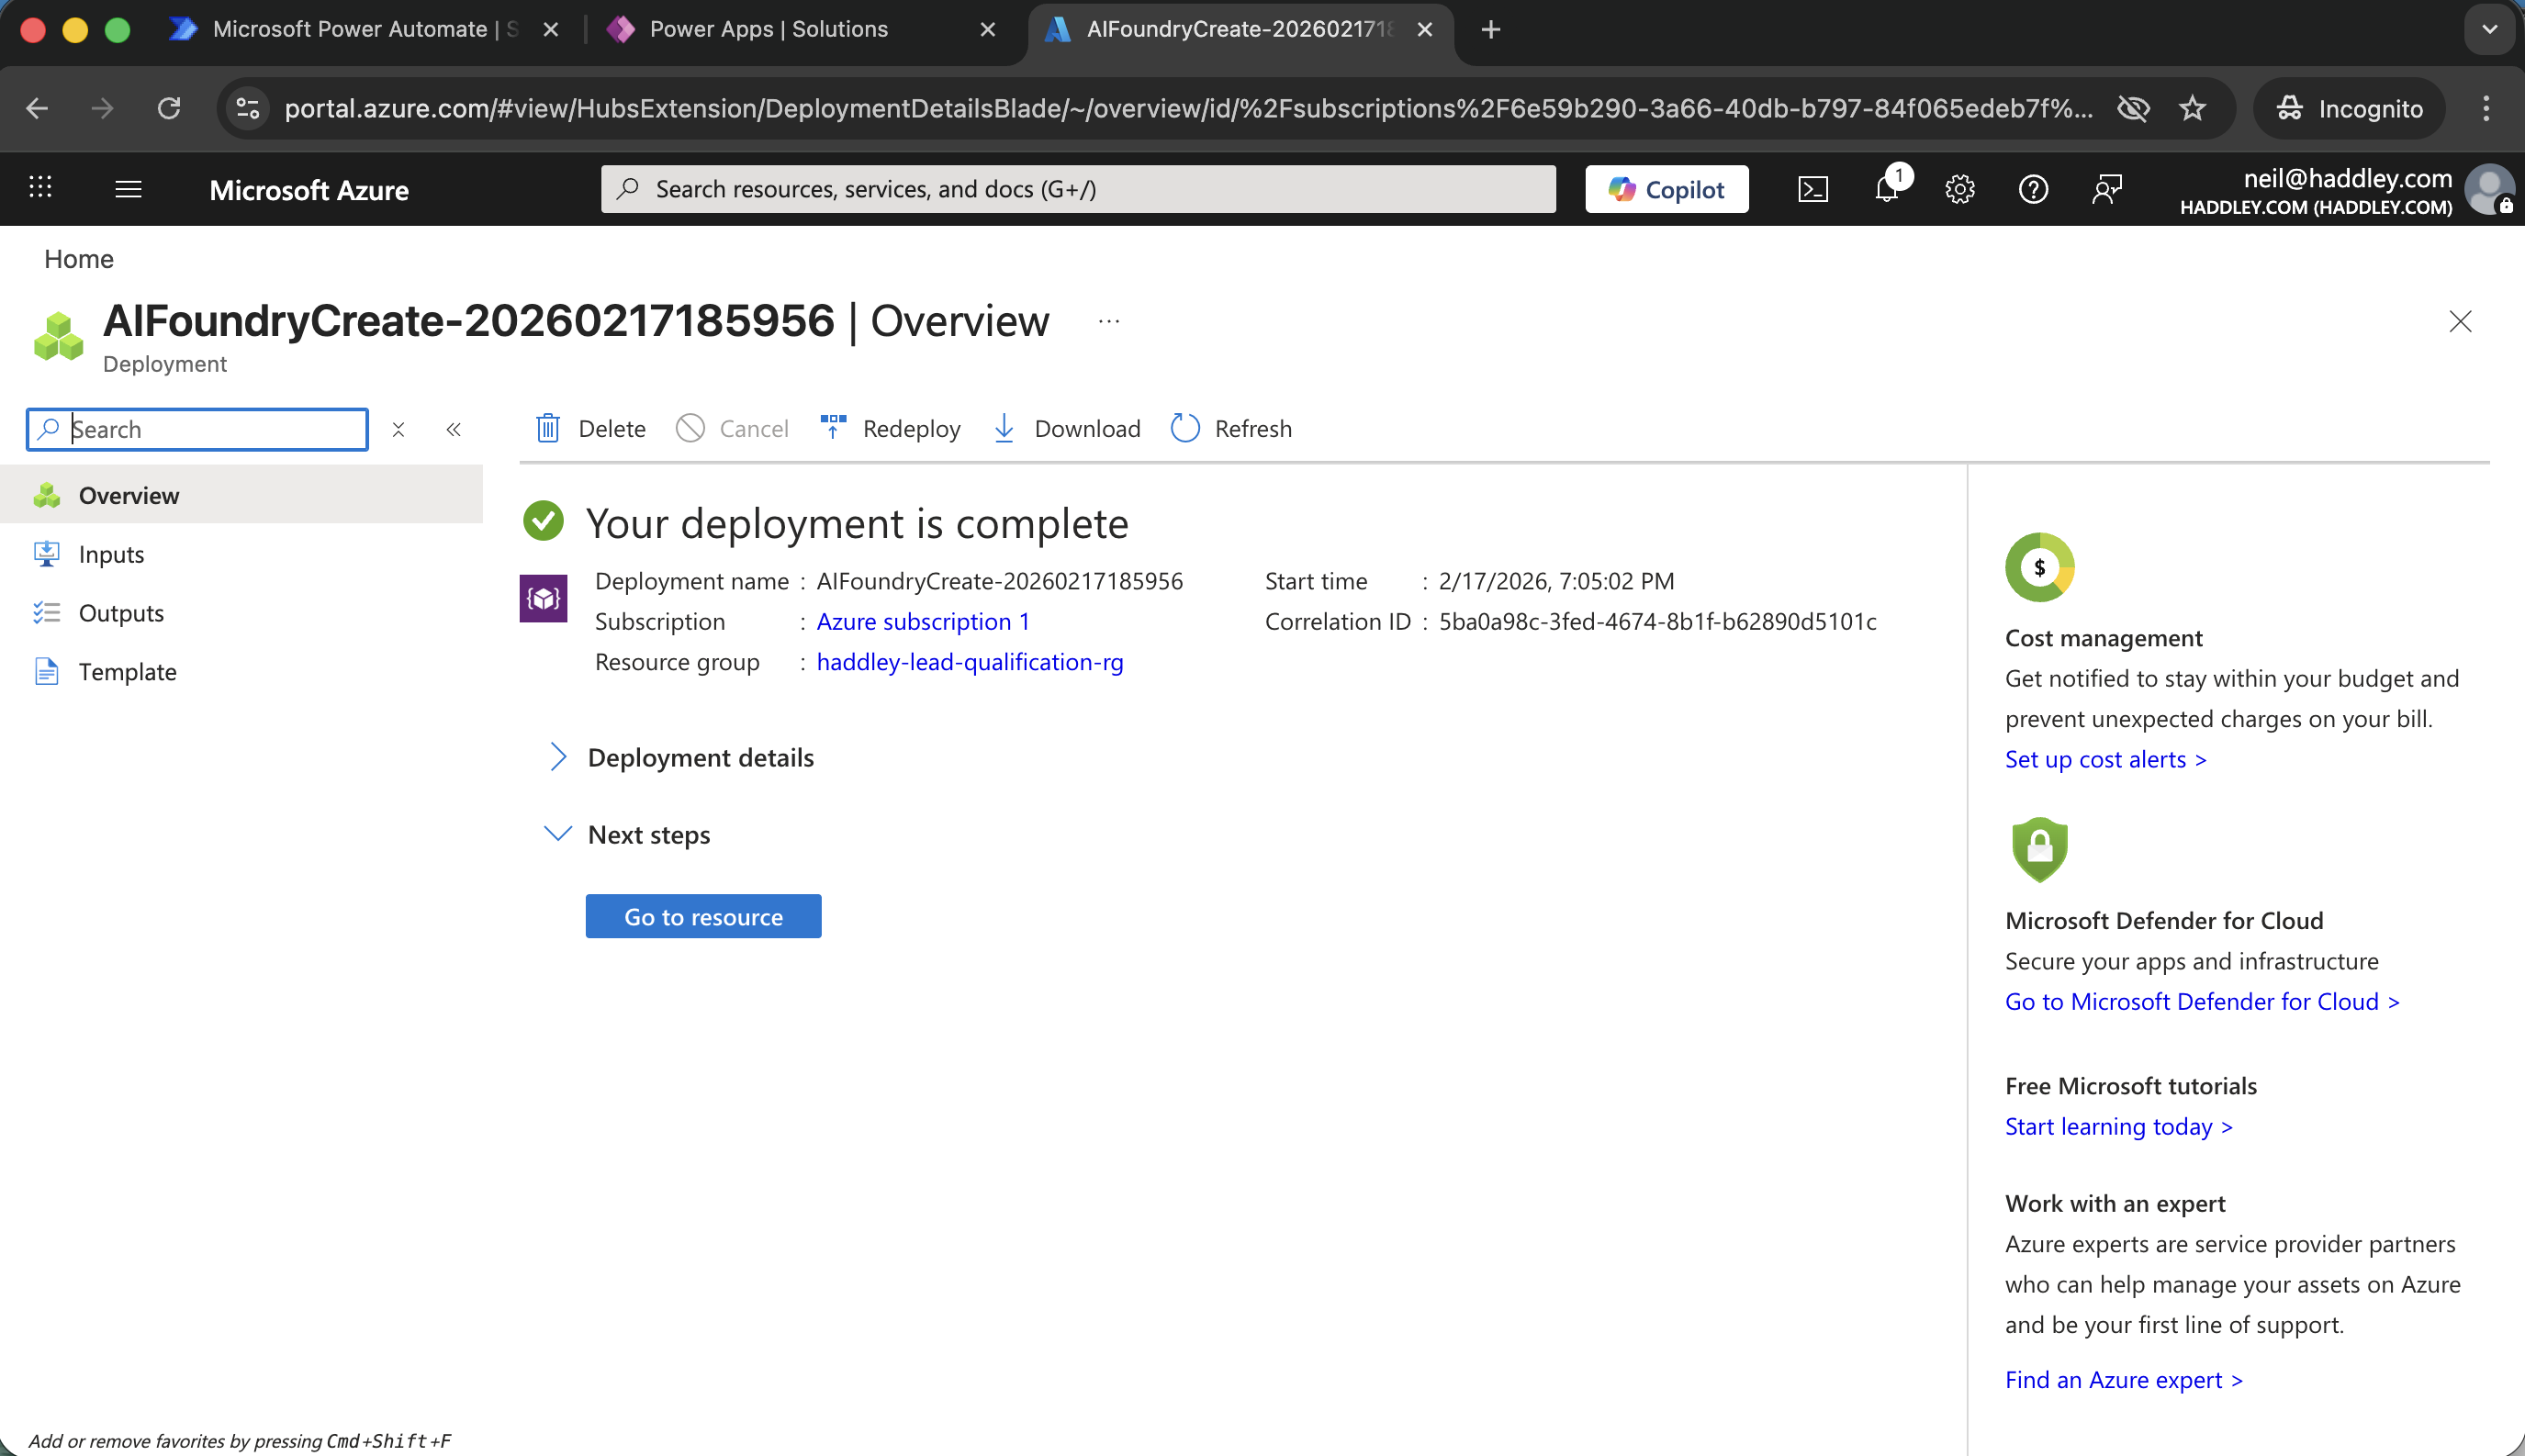Open the feedback icon in header
The image size is (2525, 1456).
2106,189
